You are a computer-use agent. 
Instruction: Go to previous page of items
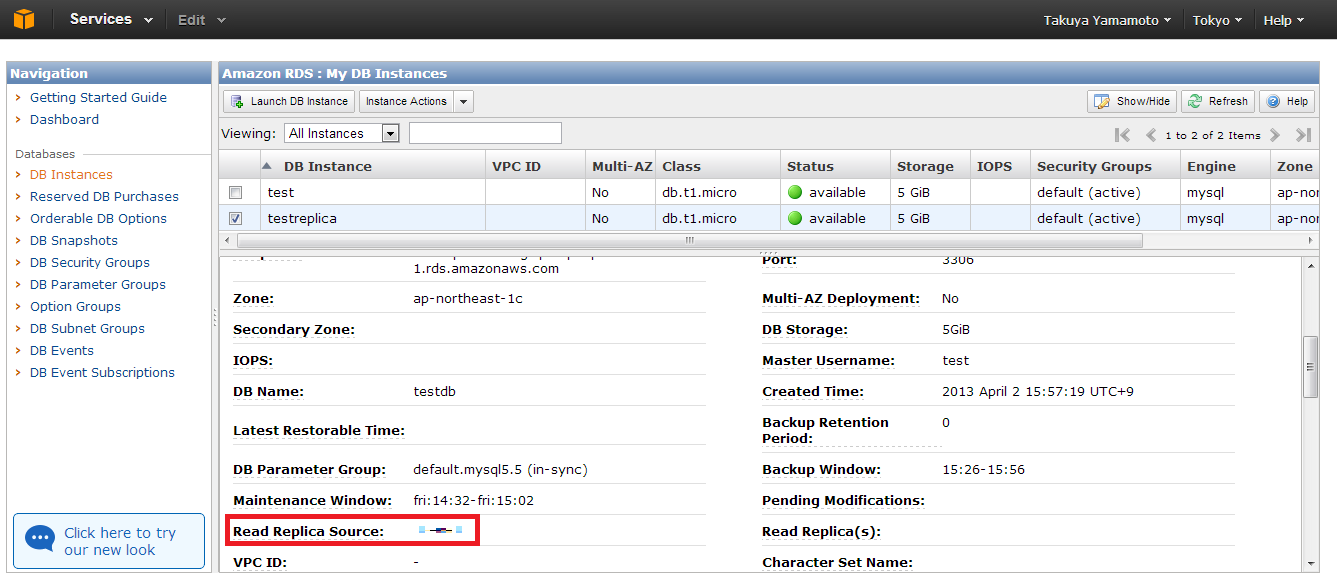click(x=1151, y=135)
